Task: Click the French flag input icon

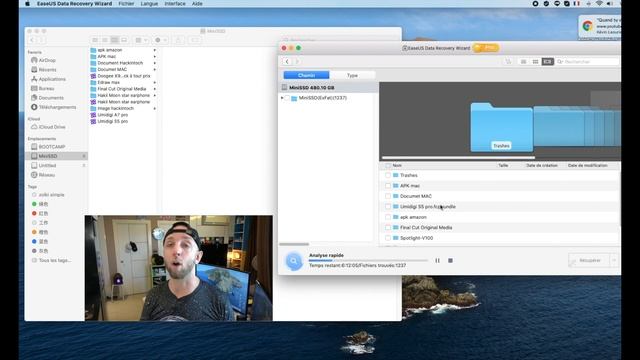Action: pos(577,4)
